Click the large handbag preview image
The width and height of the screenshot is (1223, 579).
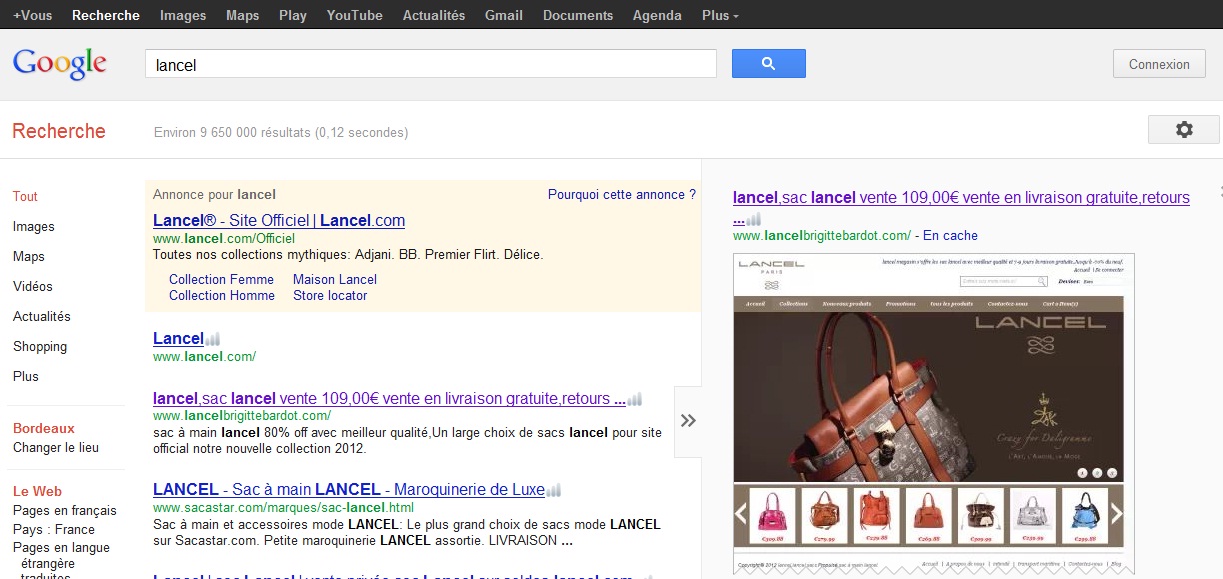pos(928,397)
